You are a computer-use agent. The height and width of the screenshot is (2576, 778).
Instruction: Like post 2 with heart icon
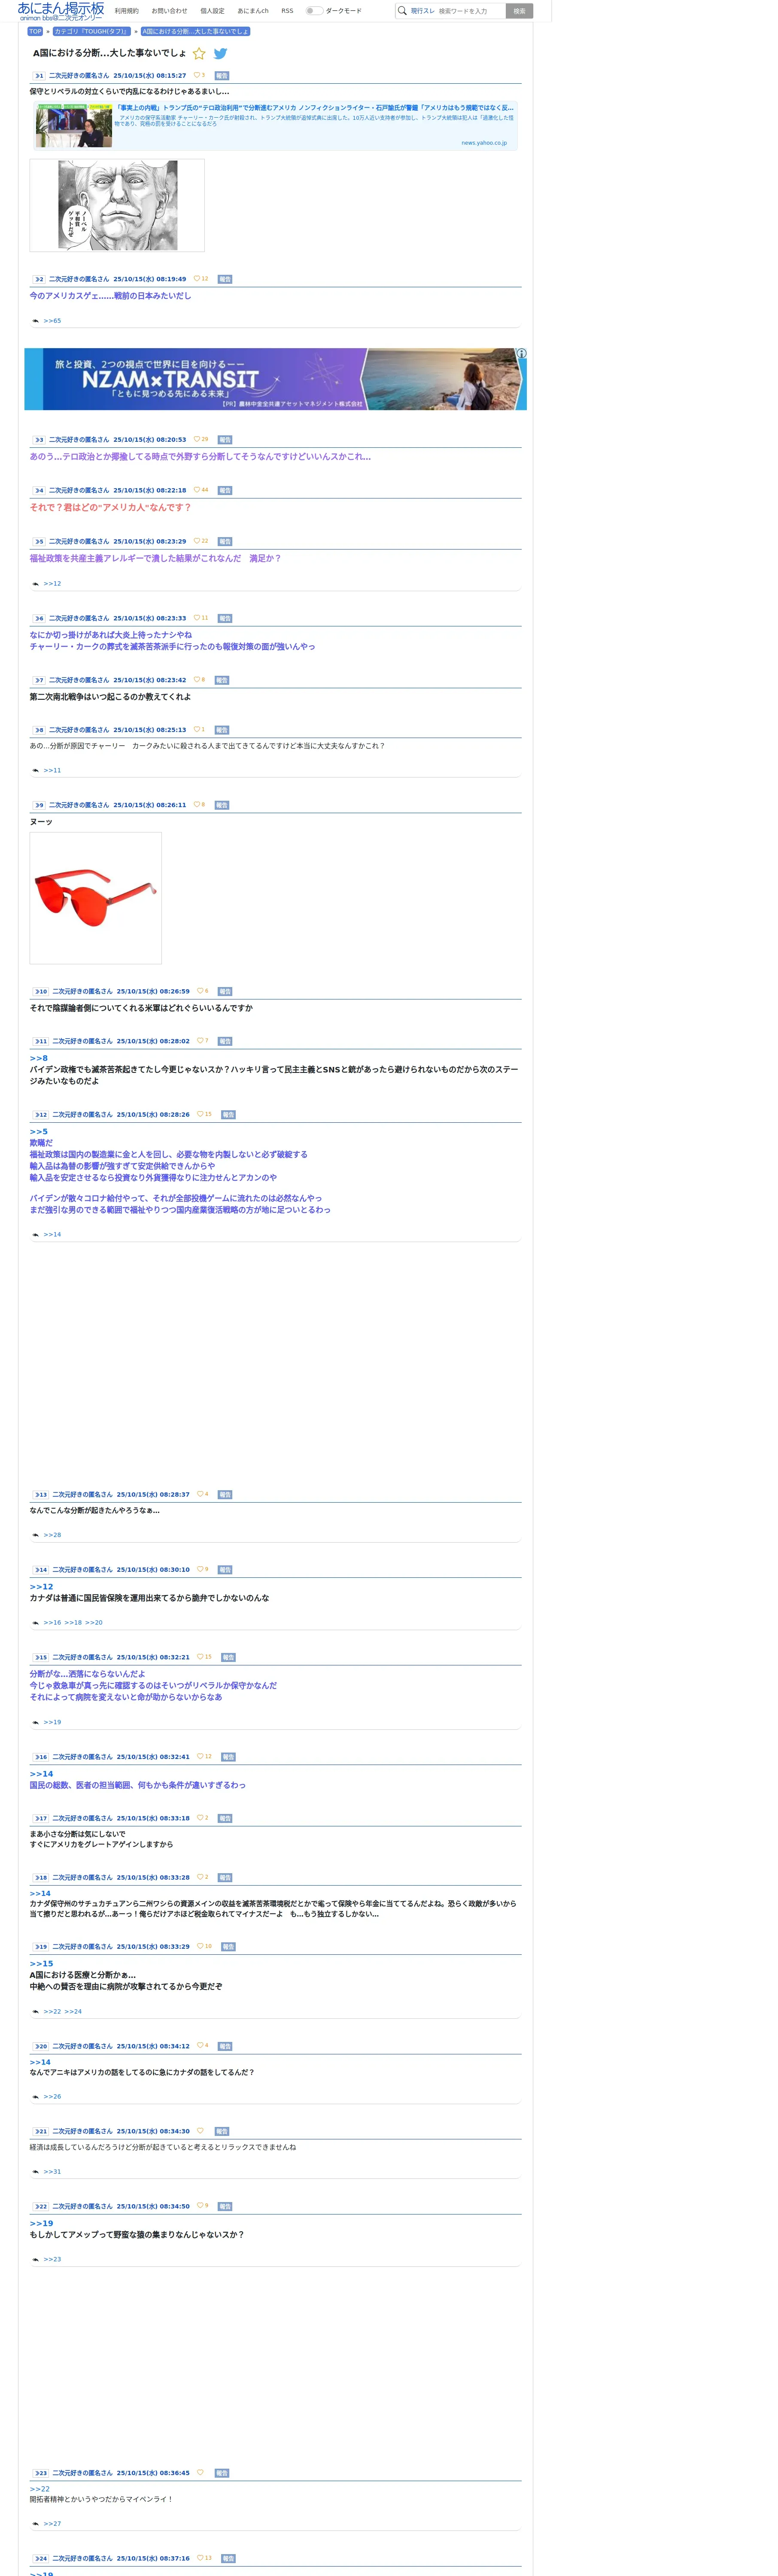click(197, 279)
